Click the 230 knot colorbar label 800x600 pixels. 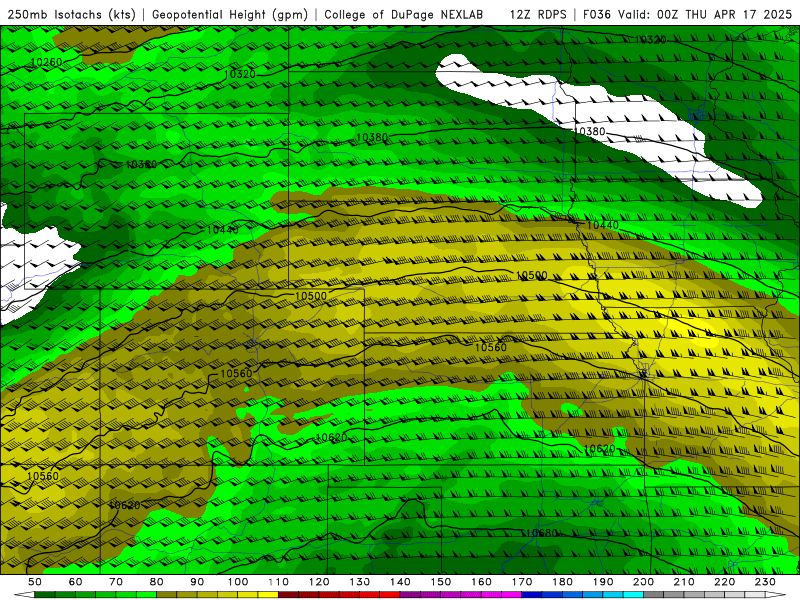pos(765,582)
